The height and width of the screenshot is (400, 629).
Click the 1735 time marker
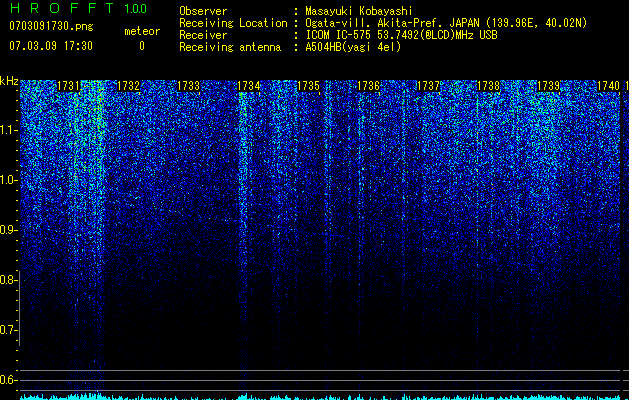[x=308, y=86]
